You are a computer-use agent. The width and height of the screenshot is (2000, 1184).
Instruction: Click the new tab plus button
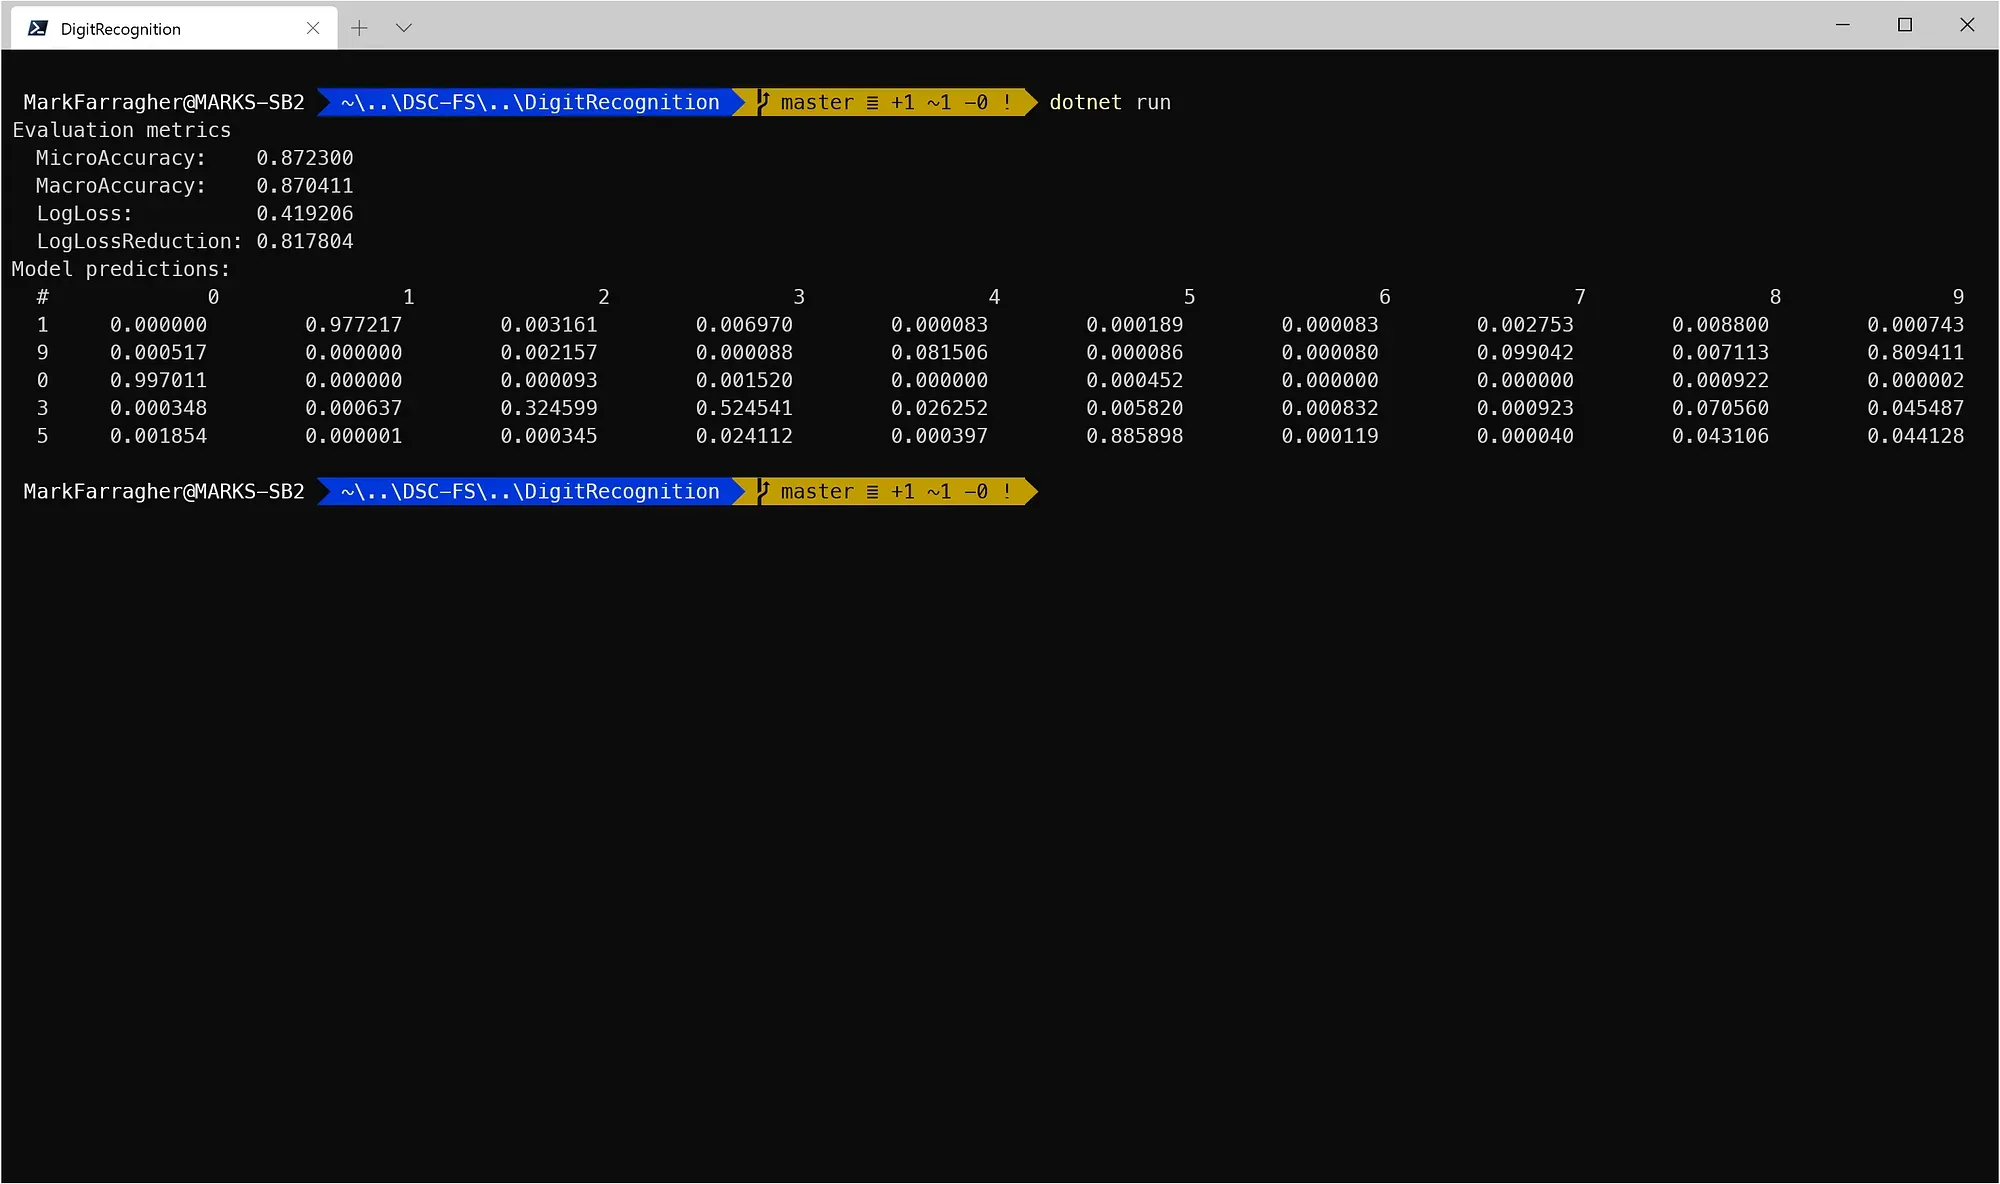359,27
